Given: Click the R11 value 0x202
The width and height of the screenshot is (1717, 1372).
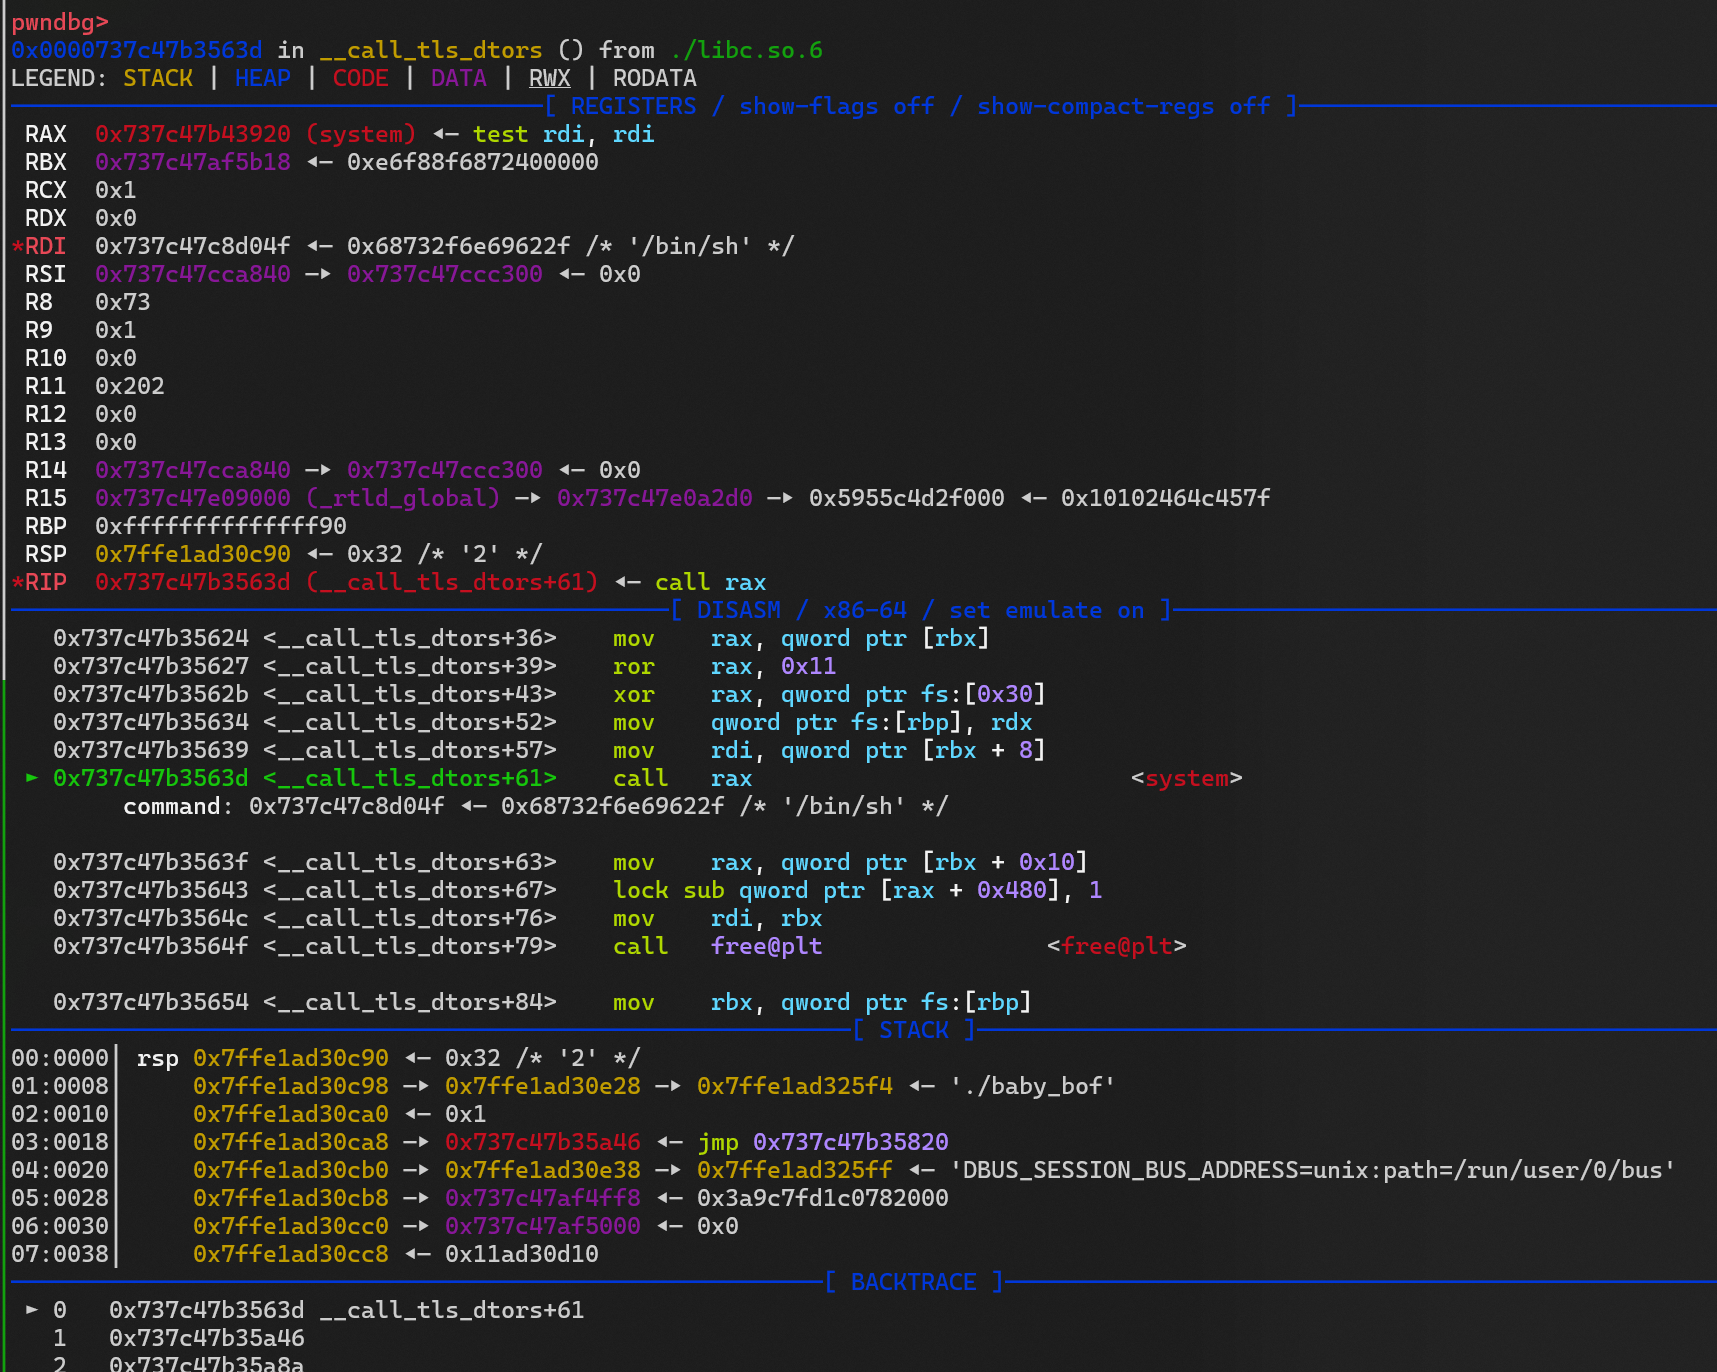Looking at the screenshot, I should (x=130, y=386).
